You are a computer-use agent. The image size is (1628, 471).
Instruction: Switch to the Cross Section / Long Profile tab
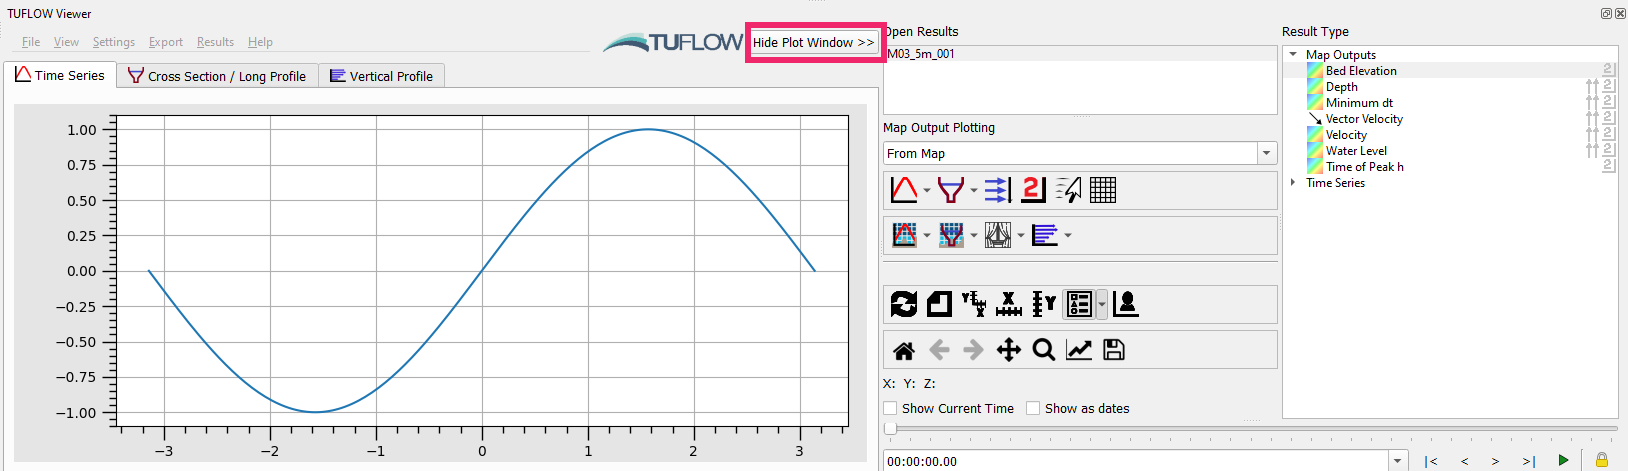[x=217, y=76]
